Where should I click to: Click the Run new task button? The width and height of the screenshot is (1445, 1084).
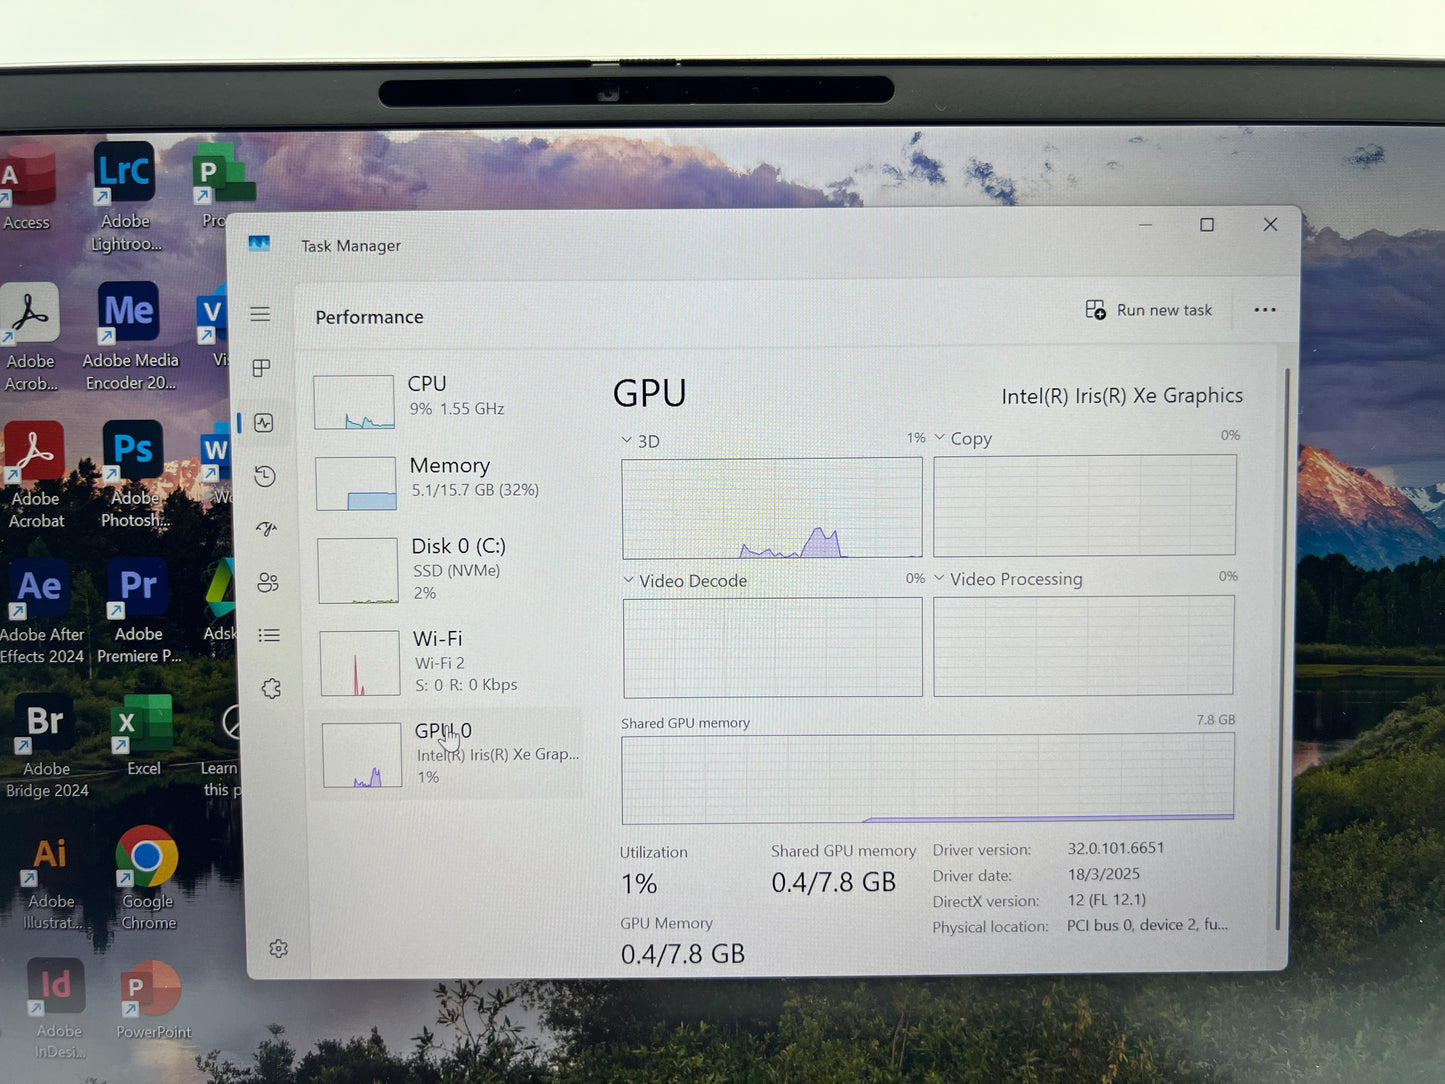(1149, 310)
